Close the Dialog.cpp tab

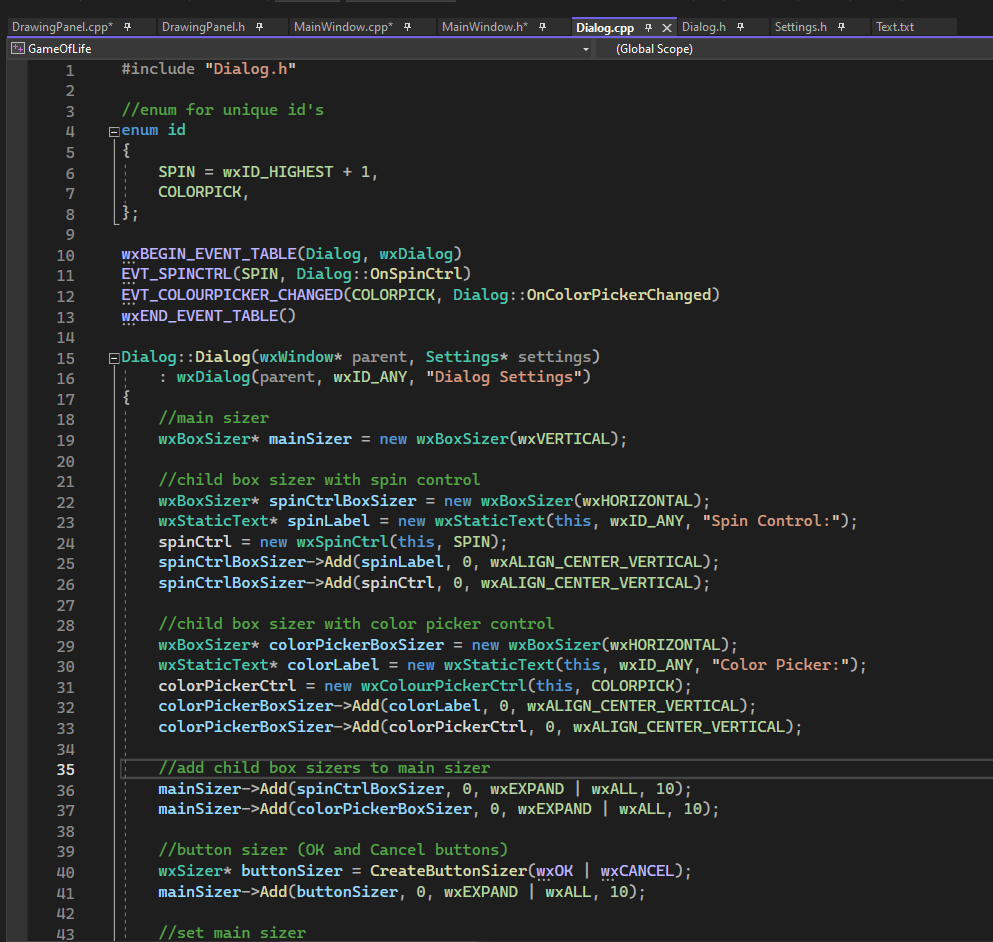point(667,28)
